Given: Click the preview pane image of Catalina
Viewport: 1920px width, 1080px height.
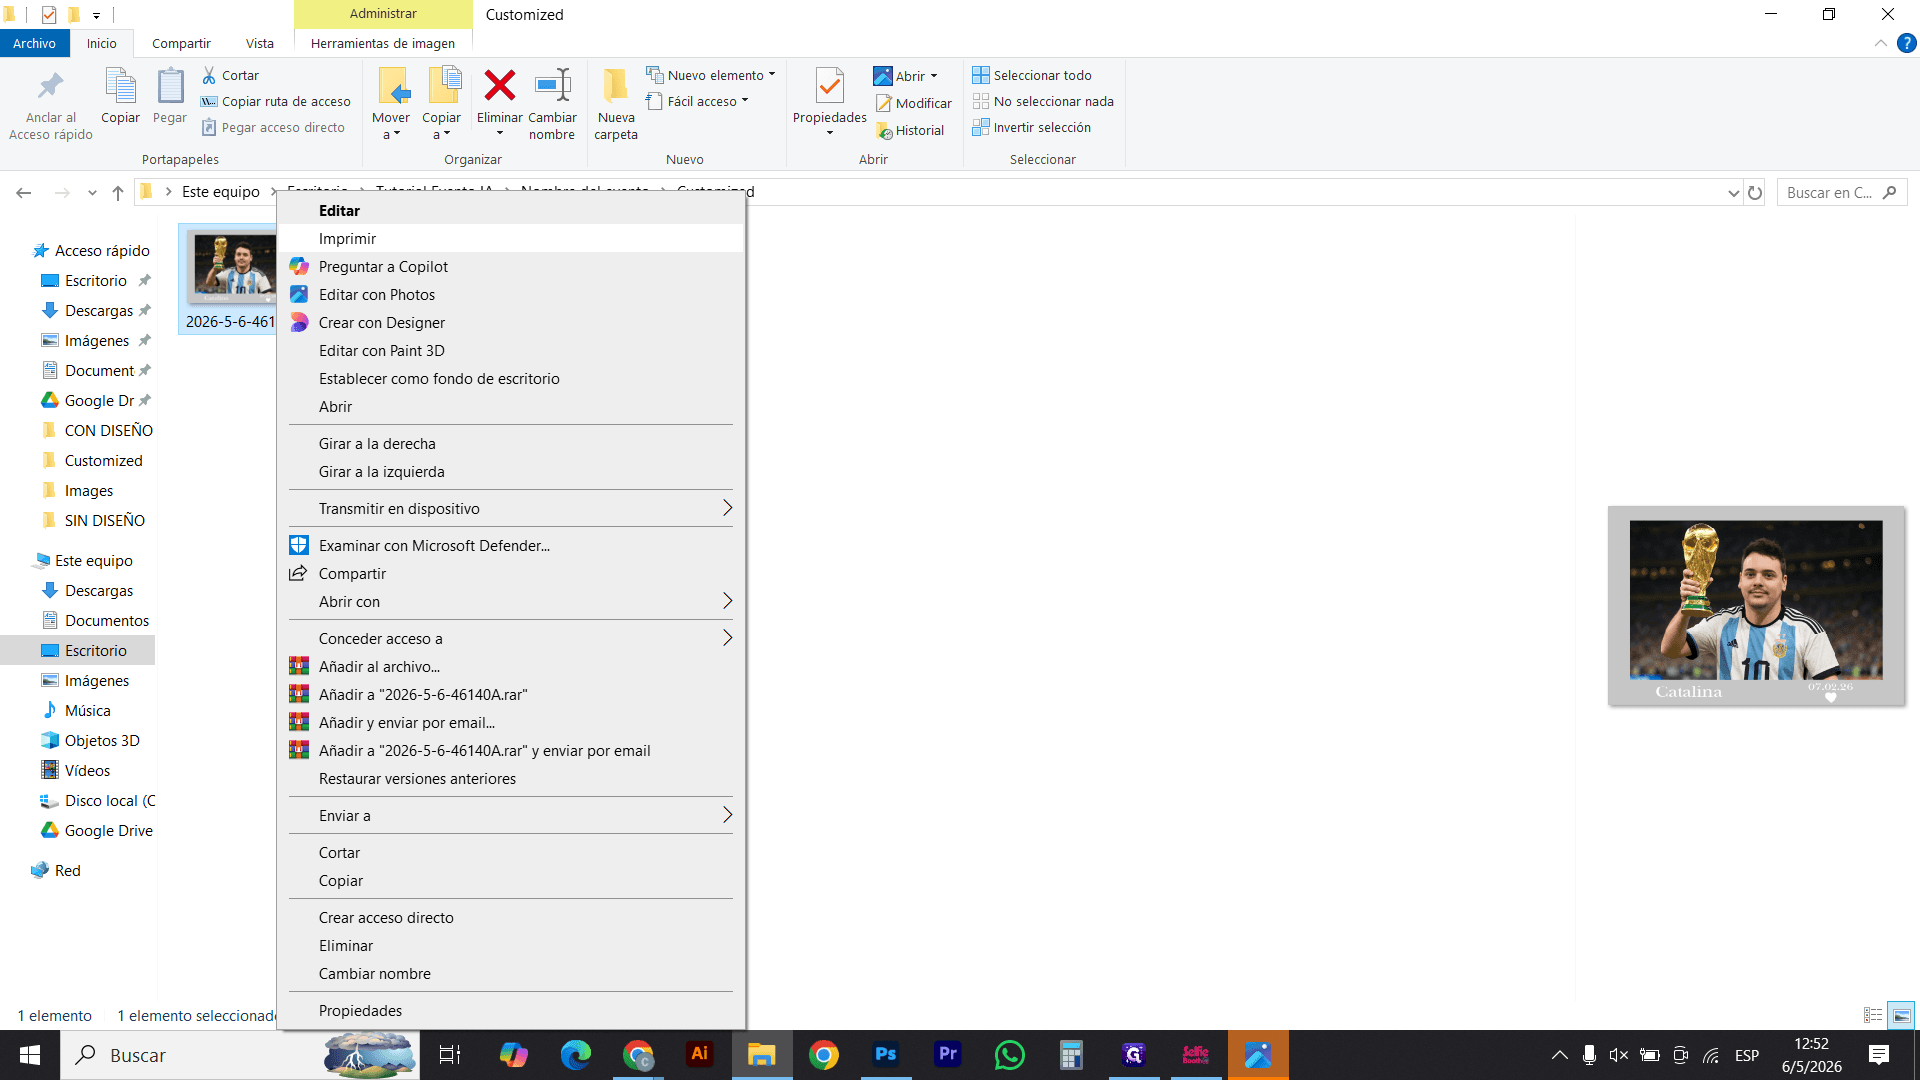Looking at the screenshot, I should 1756,606.
